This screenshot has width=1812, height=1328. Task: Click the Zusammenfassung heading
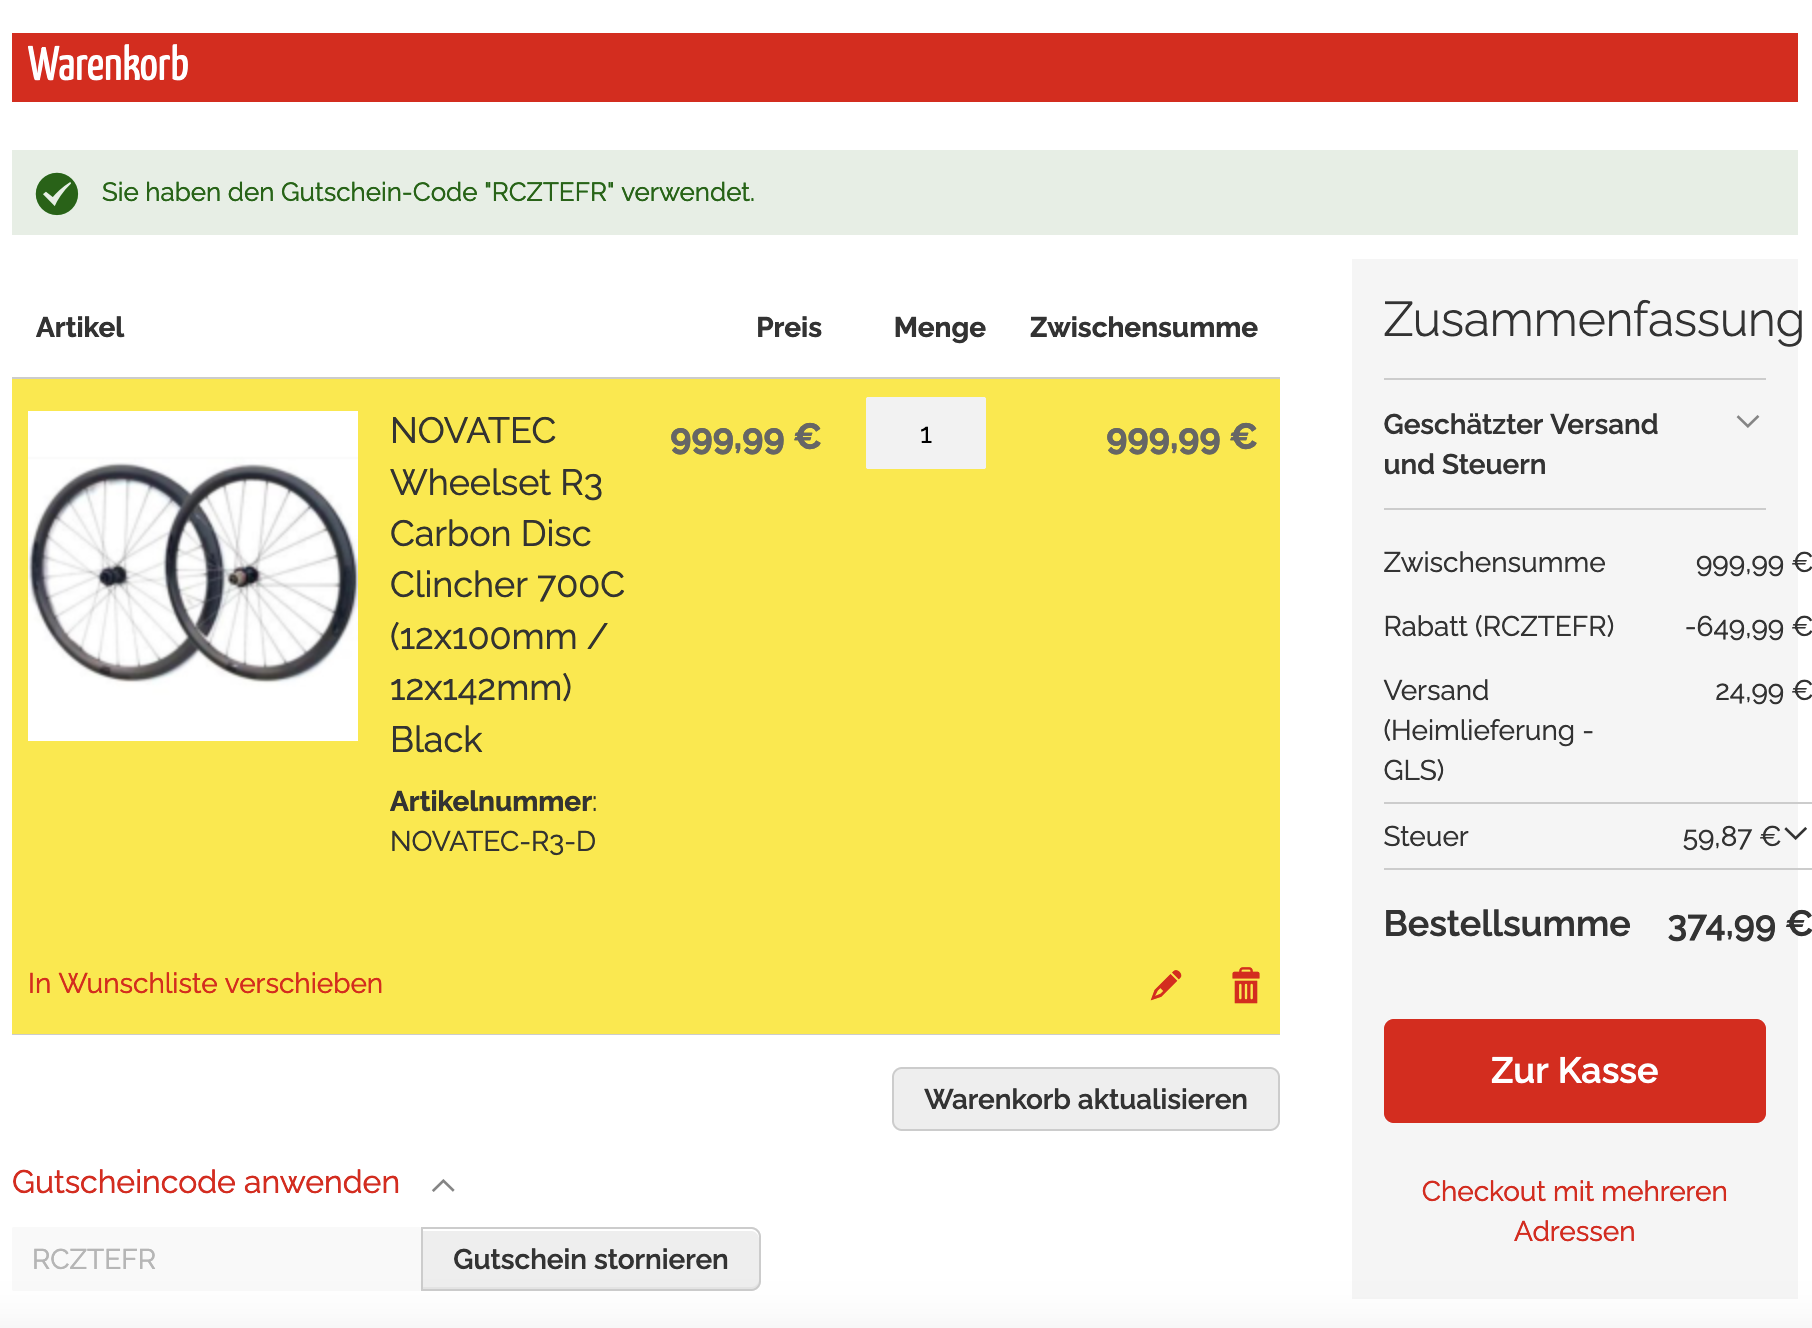click(1593, 320)
